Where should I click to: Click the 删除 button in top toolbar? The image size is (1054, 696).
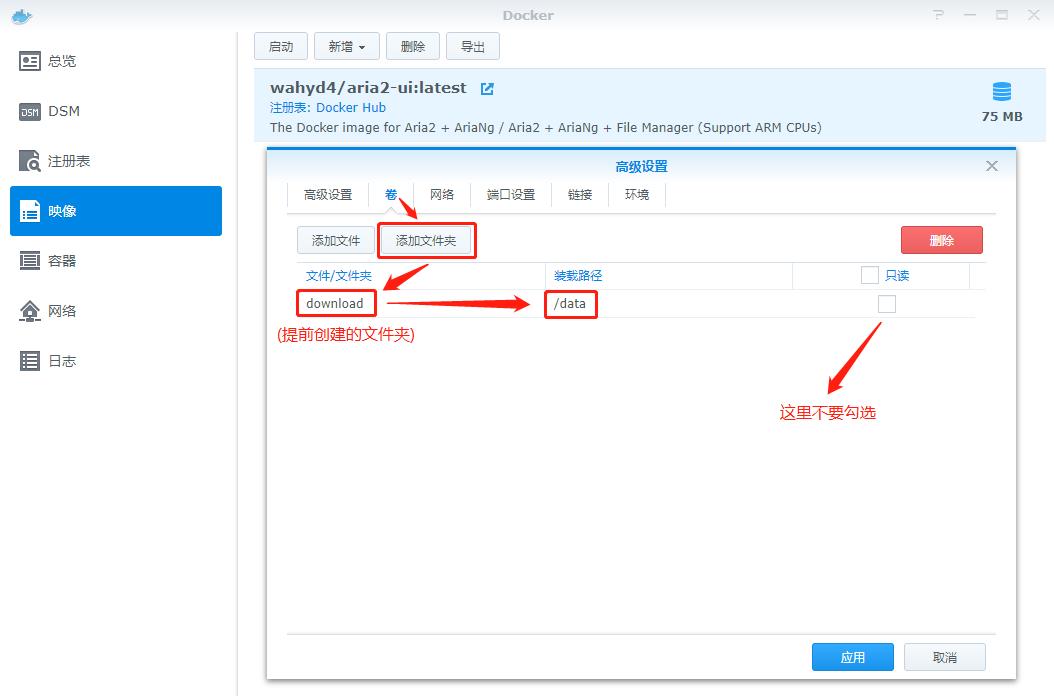(413, 46)
